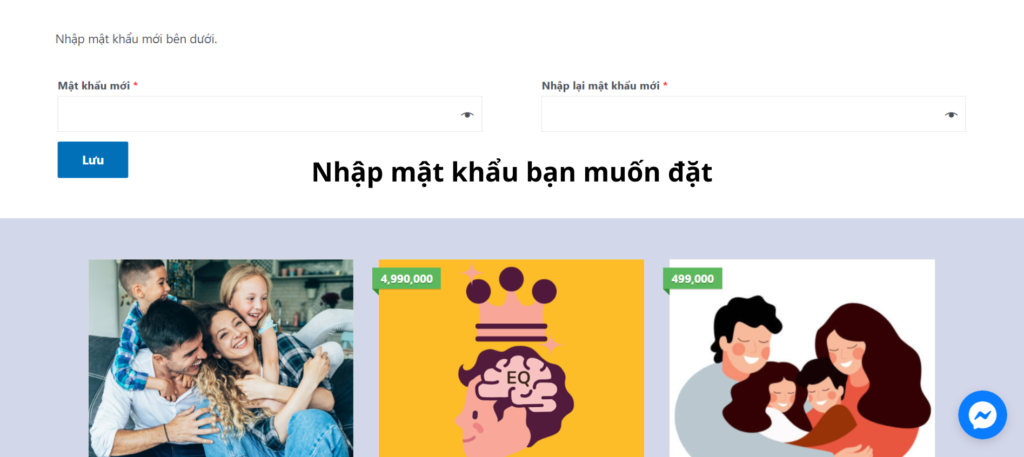Screen dimensions: 1024x457
Task: Click the "Mật khẩu mới" field label
Action: point(94,86)
